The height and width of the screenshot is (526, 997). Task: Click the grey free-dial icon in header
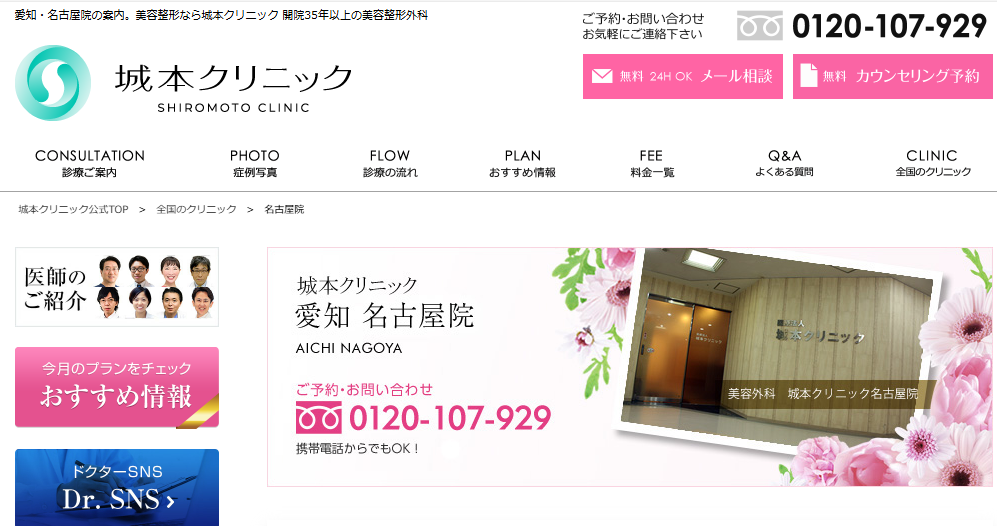[x=760, y=25]
